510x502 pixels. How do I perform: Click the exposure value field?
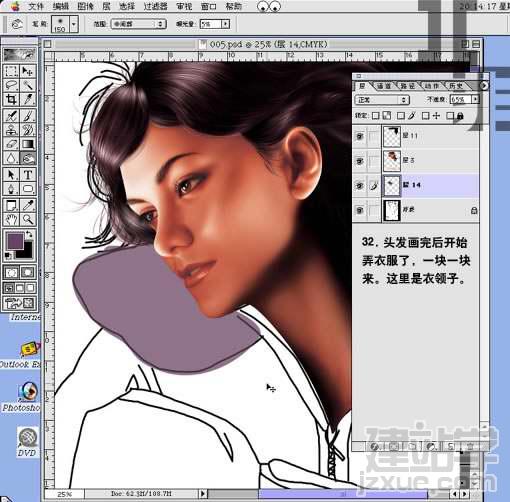tap(211, 24)
